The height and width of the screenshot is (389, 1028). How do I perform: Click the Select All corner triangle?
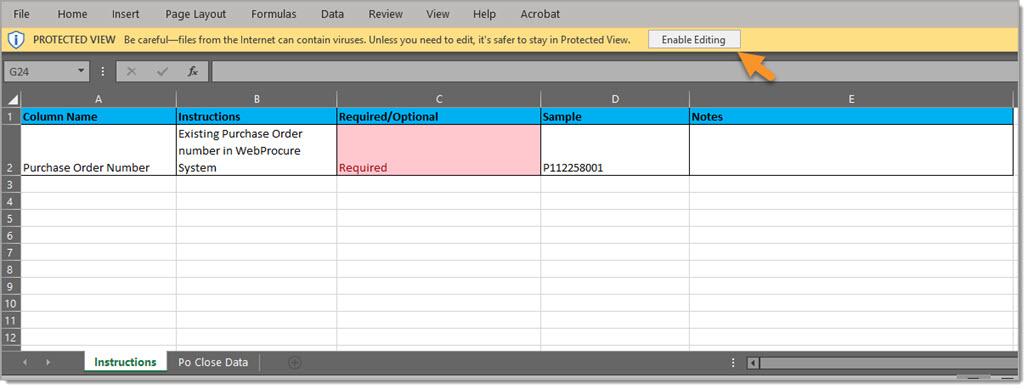[12, 100]
